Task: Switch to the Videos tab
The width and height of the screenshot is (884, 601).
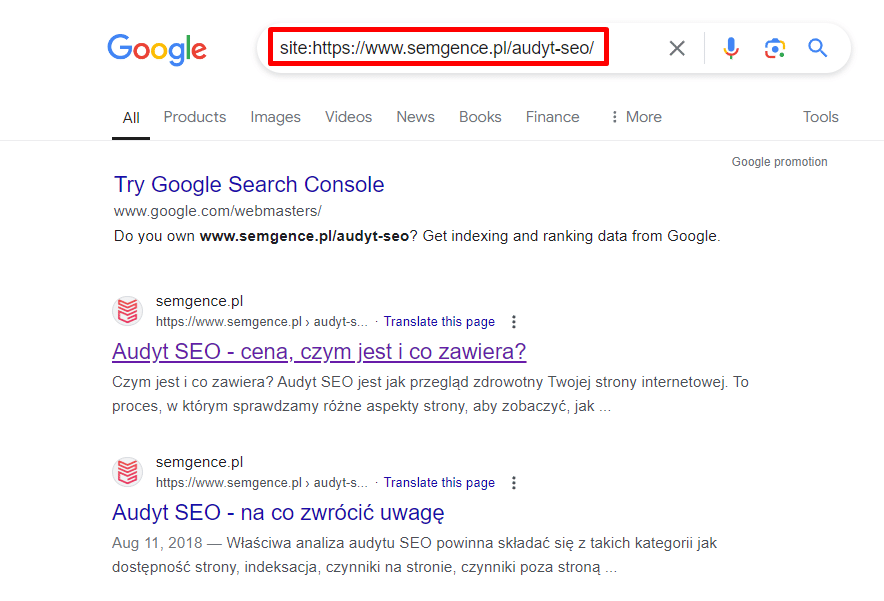Action: 348,117
